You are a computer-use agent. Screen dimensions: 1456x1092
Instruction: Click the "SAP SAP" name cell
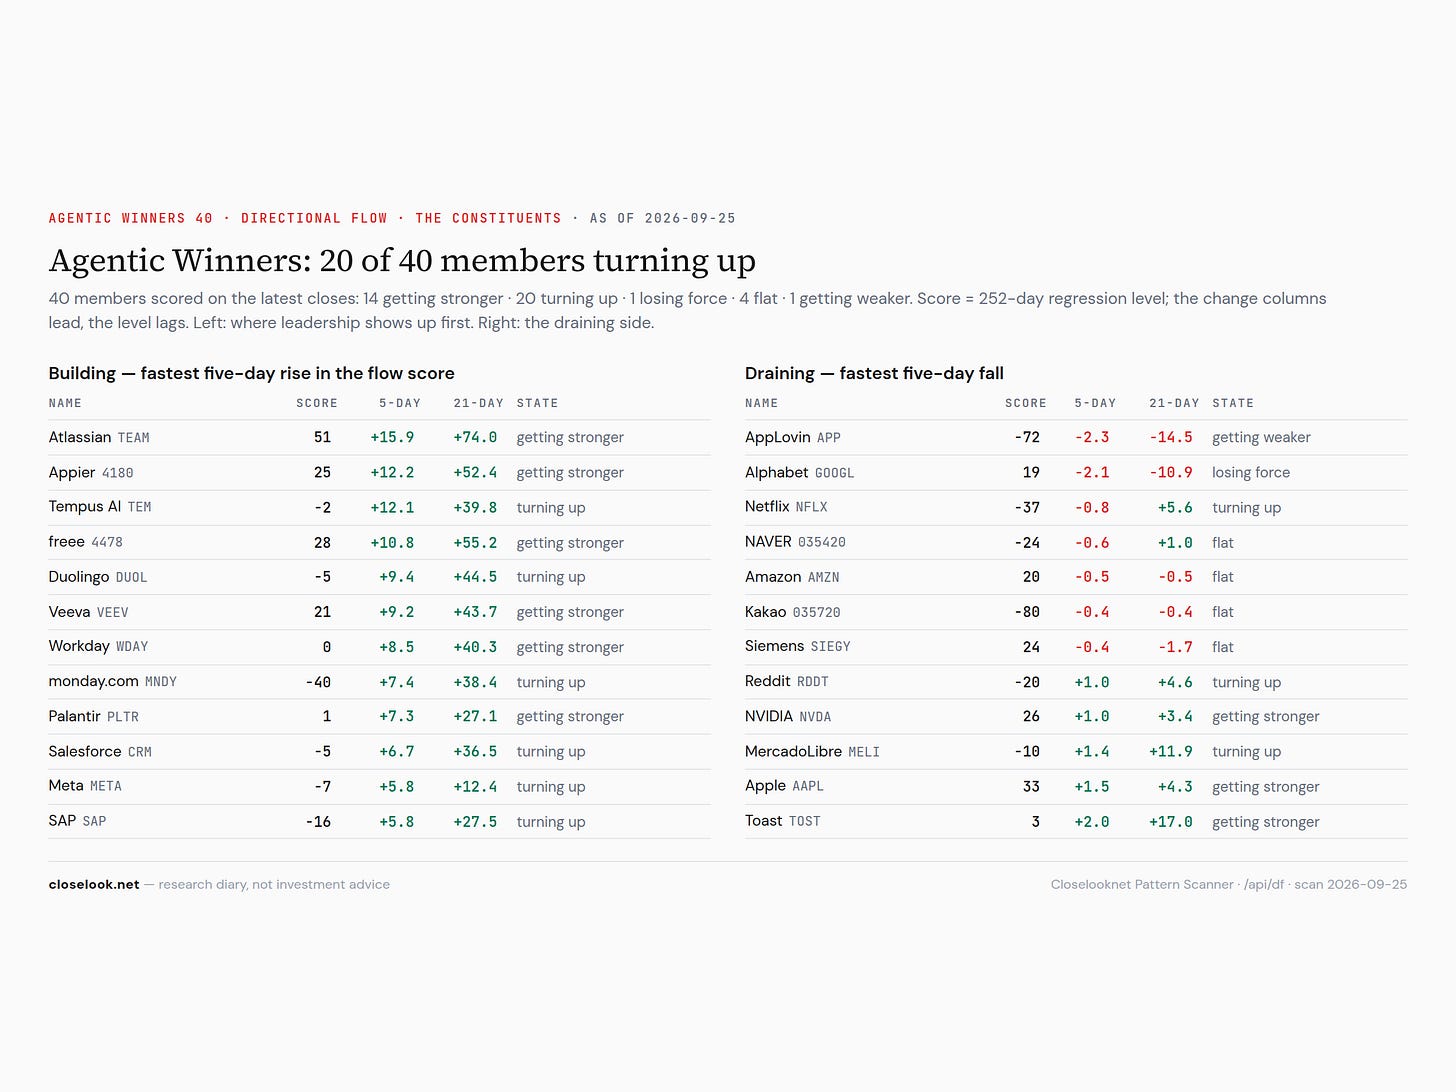(77, 821)
